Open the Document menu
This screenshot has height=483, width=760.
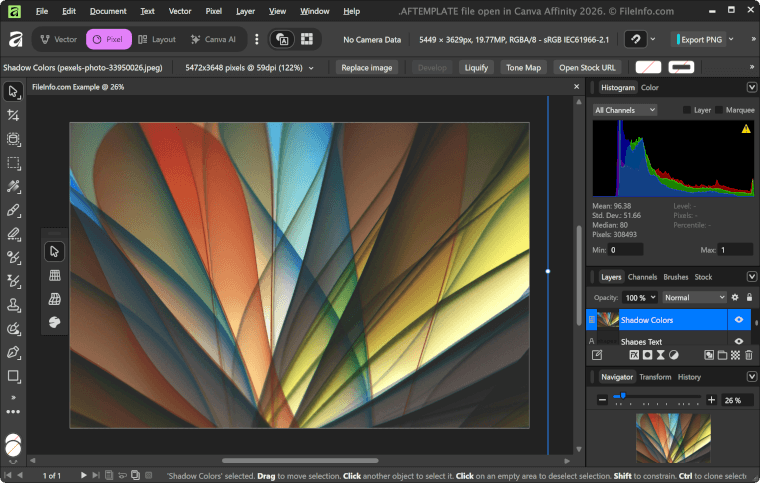click(108, 11)
